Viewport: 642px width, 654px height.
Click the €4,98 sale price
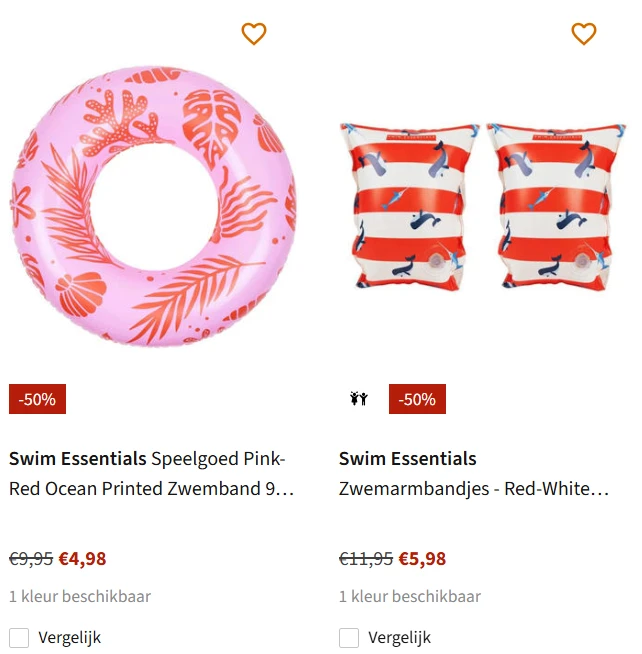tap(82, 559)
